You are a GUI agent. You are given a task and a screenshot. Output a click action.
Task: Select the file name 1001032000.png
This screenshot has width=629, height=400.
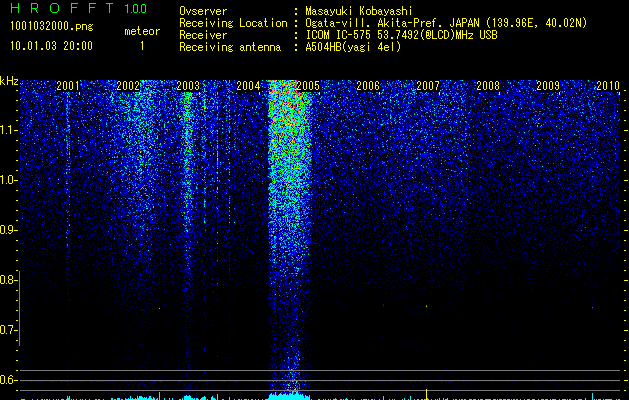(x=52, y=26)
